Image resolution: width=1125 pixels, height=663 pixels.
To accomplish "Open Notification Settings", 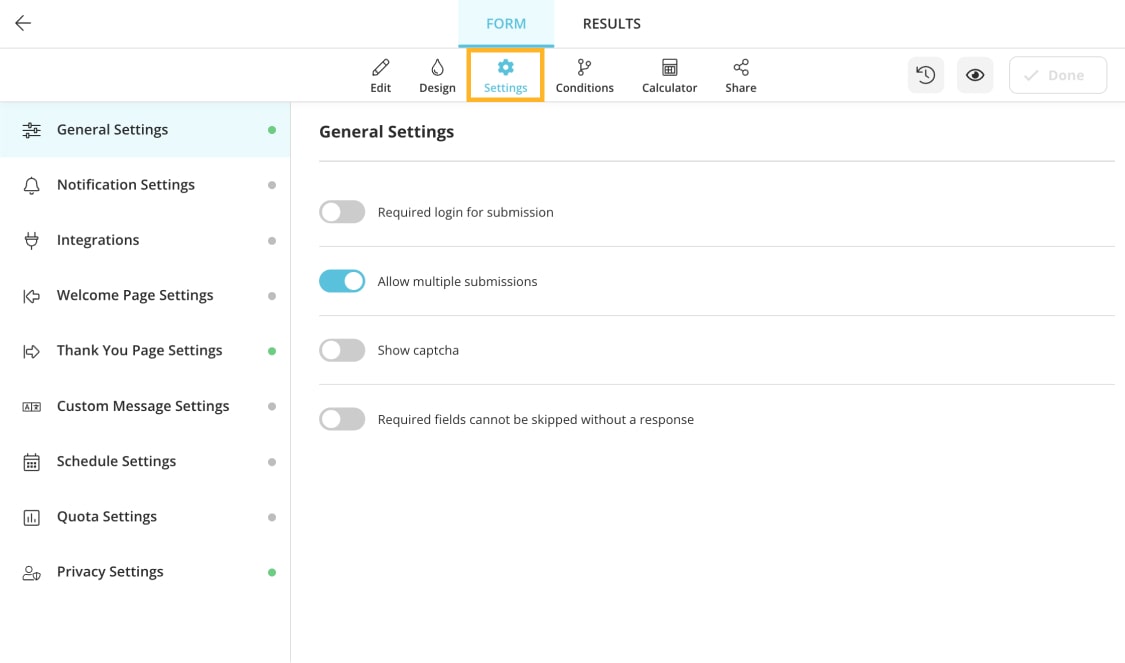I will (x=125, y=184).
